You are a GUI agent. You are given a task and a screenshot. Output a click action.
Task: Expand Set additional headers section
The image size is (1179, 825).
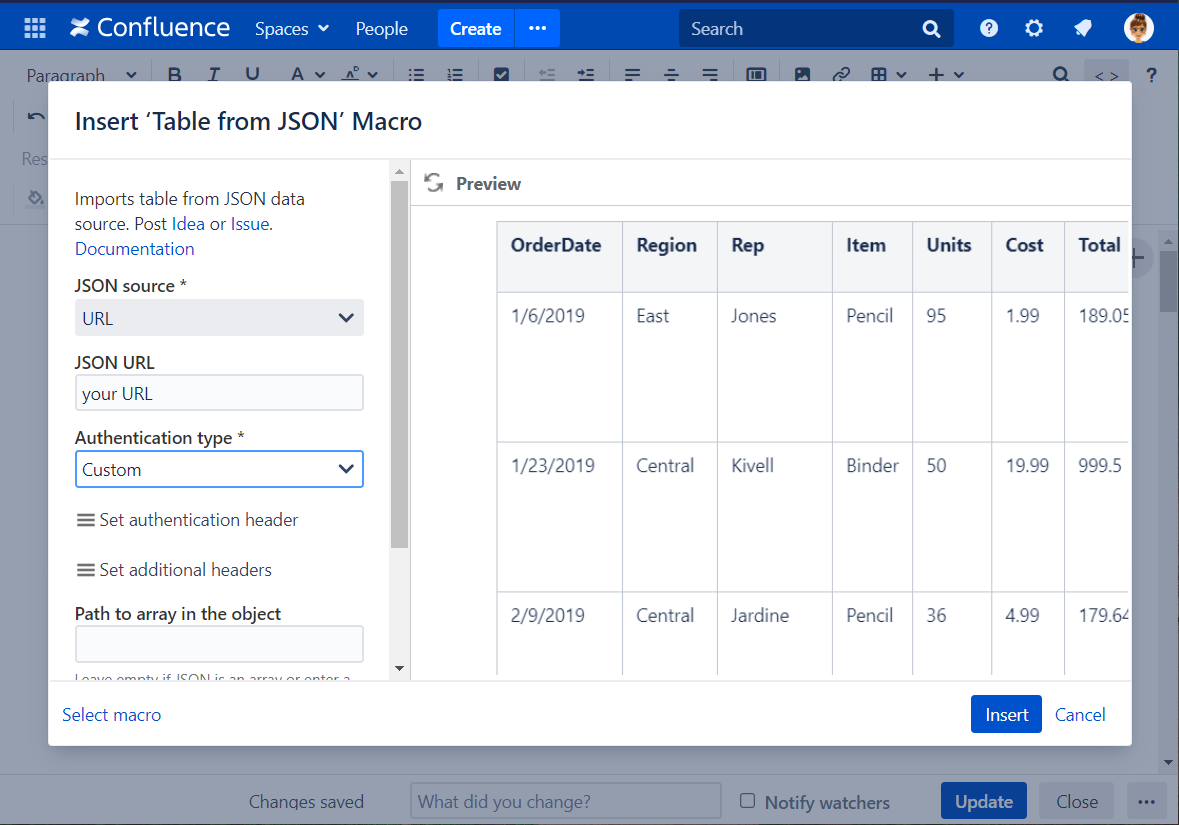174,570
